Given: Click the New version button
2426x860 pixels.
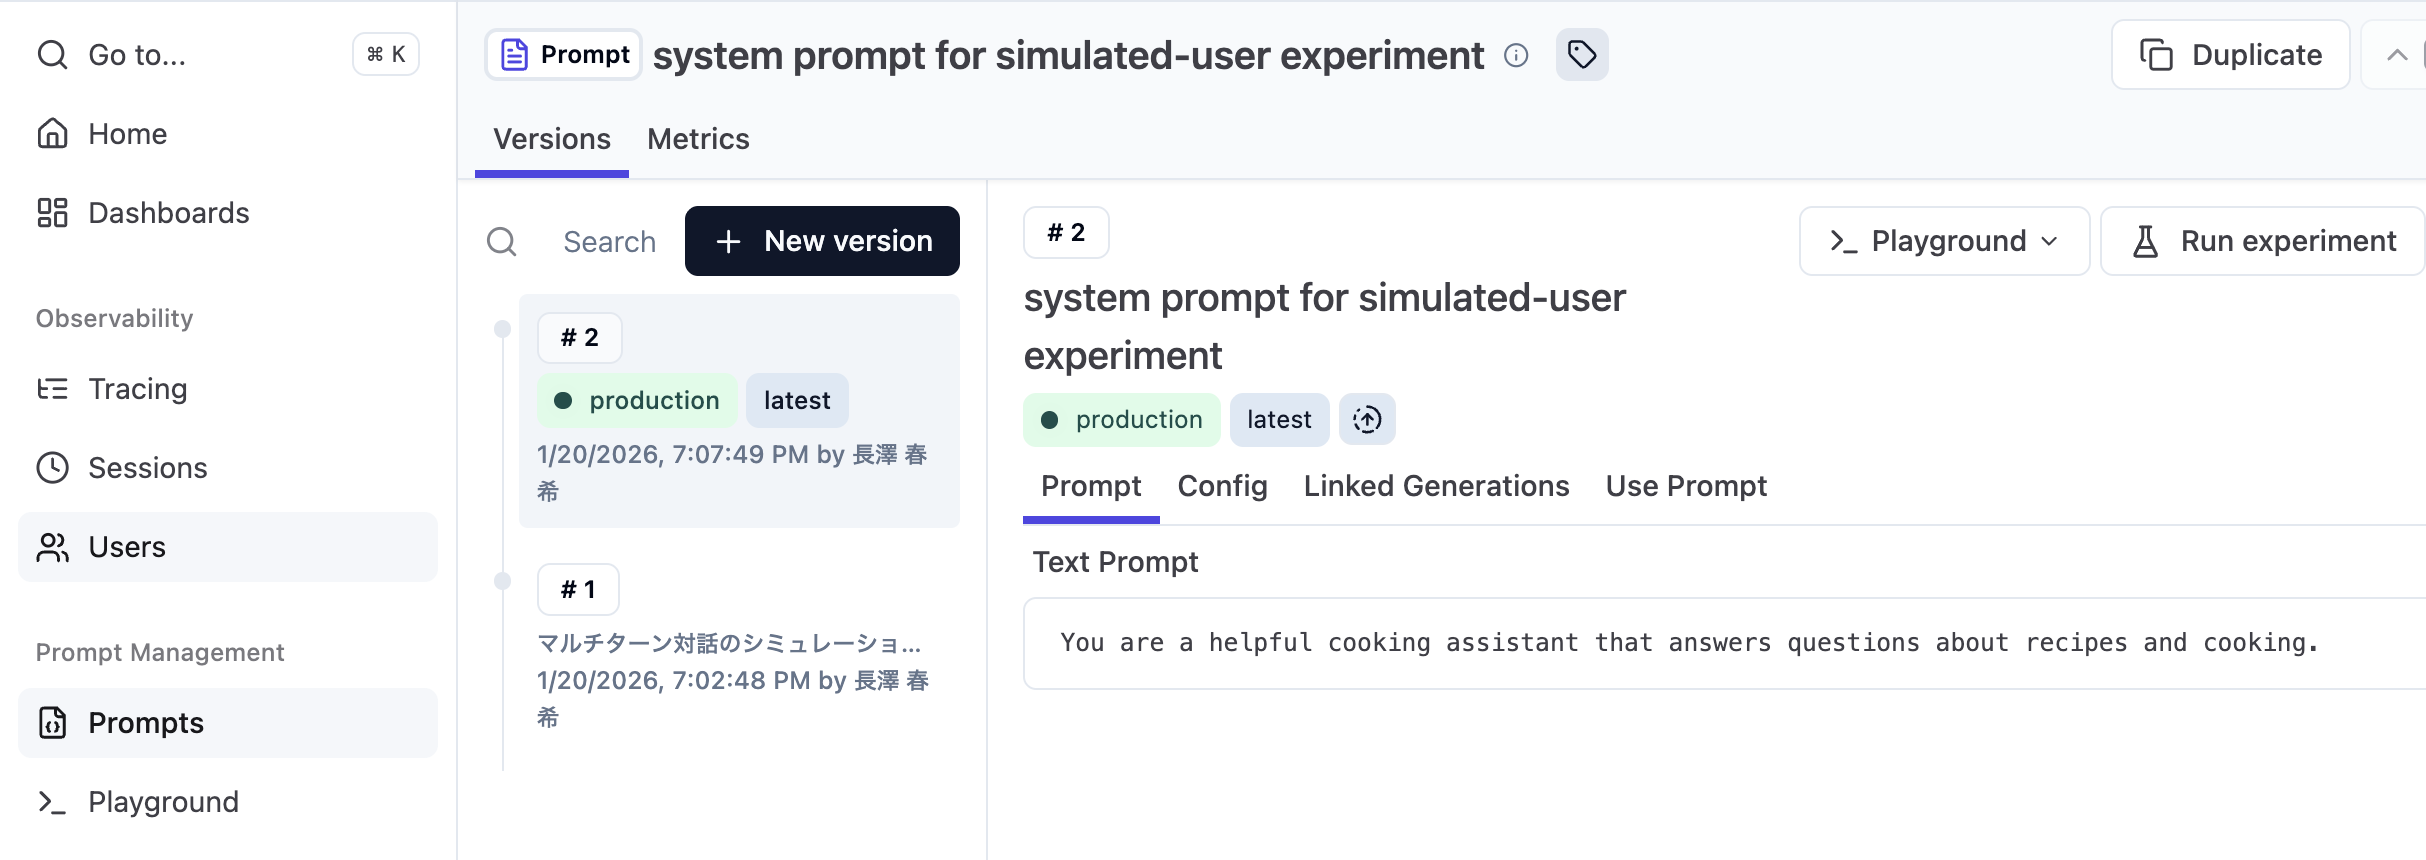Looking at the screenshot, I should 822,241.
